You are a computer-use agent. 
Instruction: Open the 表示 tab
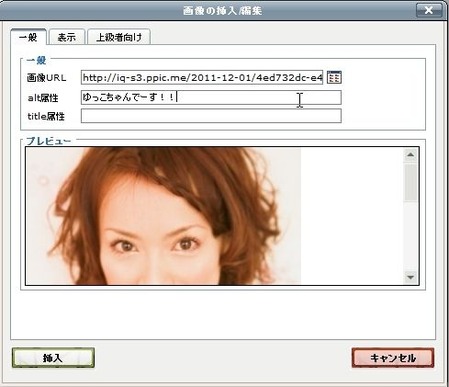click(x=67, y=37)
